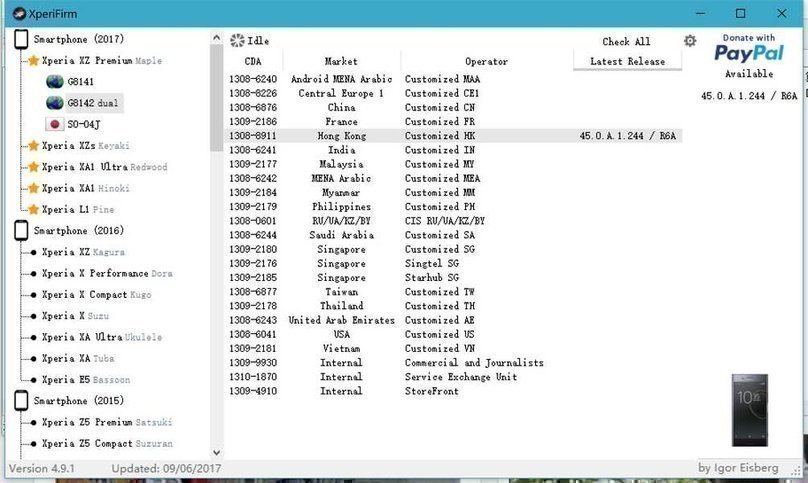Screen dimensions: 808x483
Task: Select the Hong Kong Customized HK row
Action: [453, 136]
